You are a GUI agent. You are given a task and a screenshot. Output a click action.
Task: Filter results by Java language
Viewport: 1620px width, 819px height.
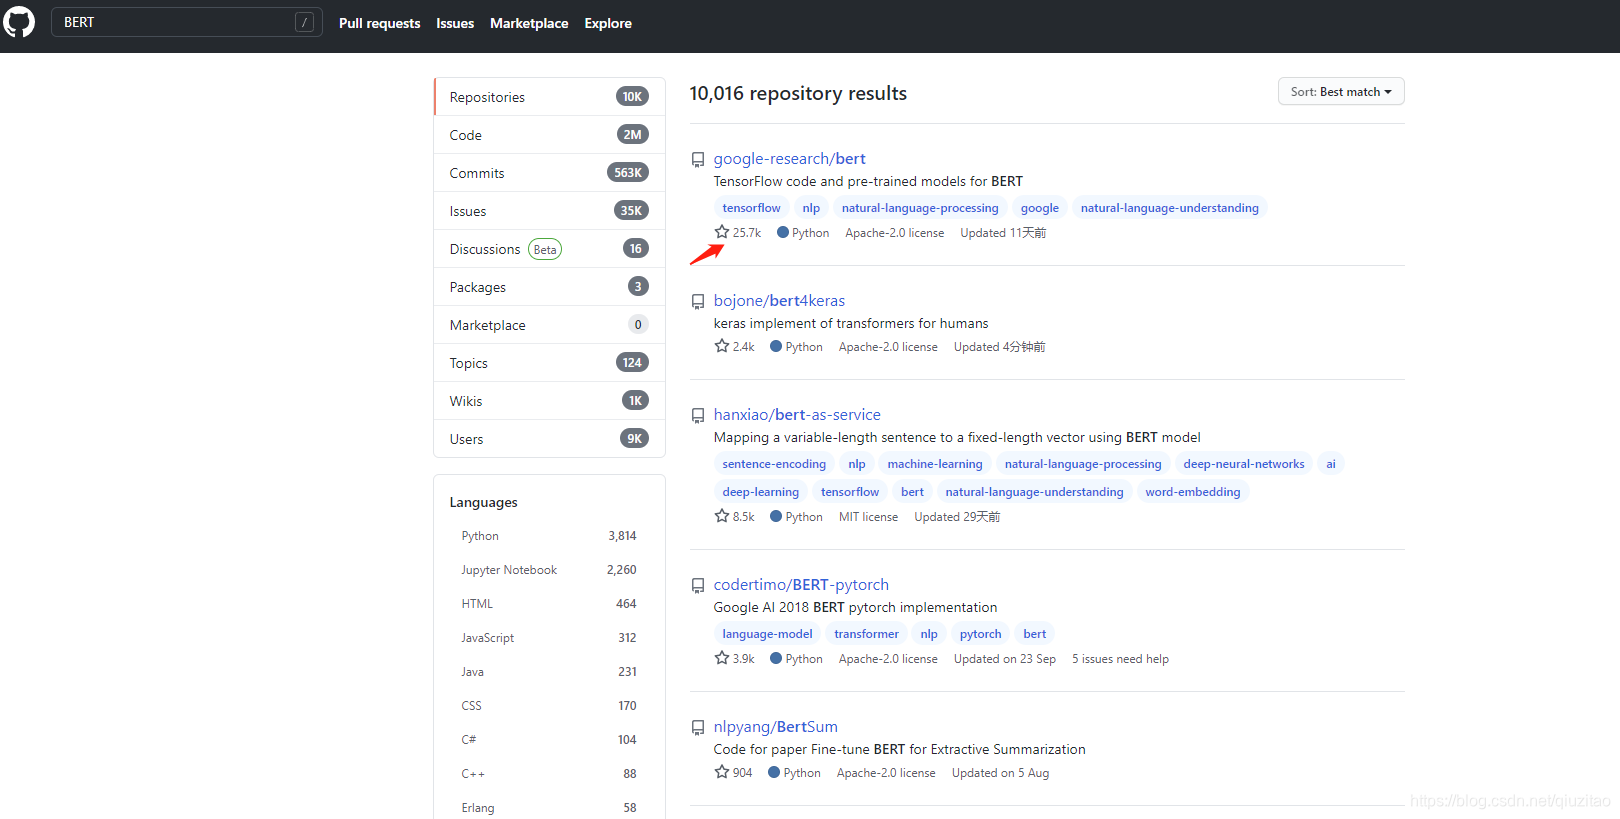[549, 672]
